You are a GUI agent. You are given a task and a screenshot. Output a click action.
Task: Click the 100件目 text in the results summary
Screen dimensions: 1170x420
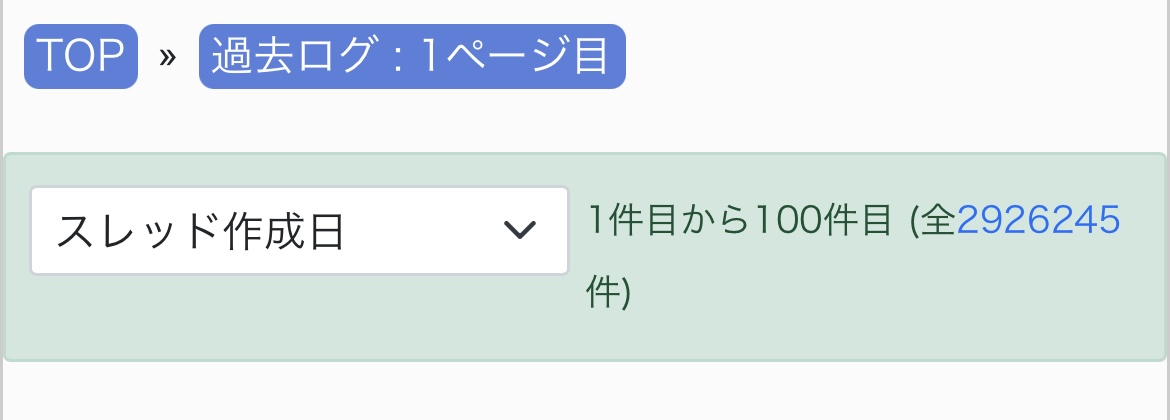[x=824, y=220]
